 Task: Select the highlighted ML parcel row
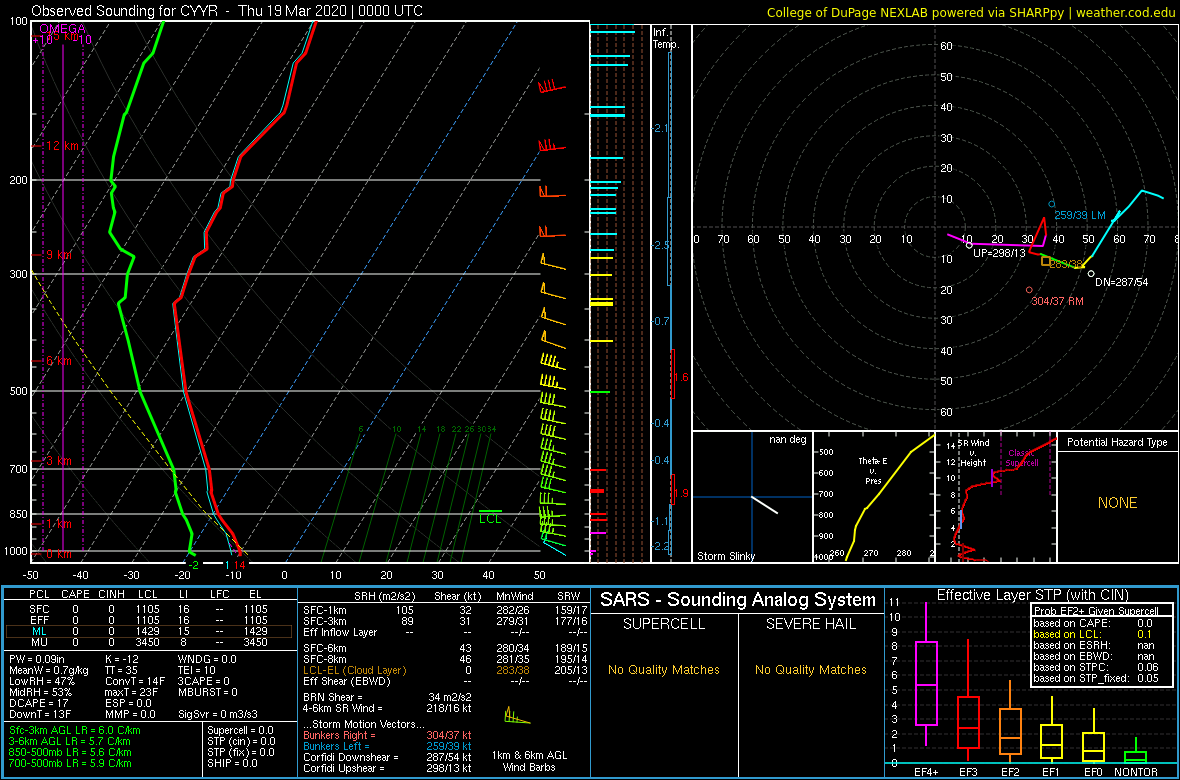149,631
